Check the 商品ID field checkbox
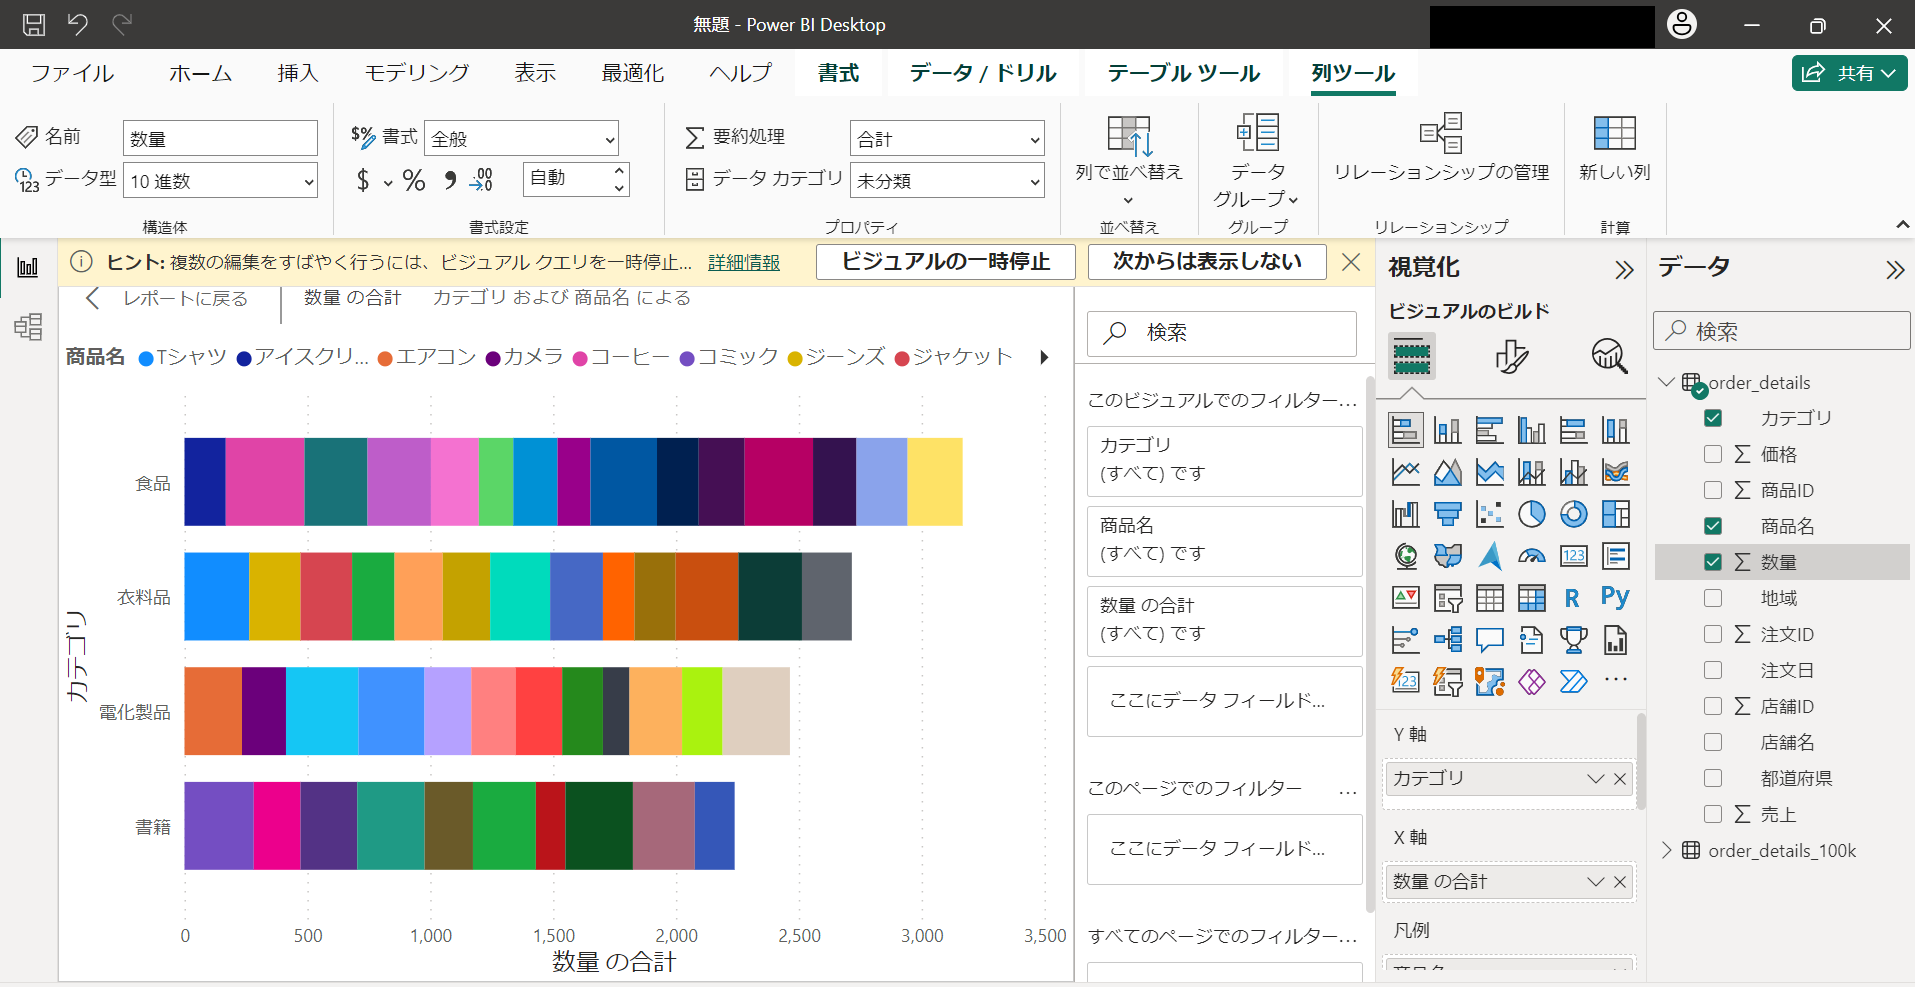Viewport: 1915px width, 987px height. coord(1713,490)
